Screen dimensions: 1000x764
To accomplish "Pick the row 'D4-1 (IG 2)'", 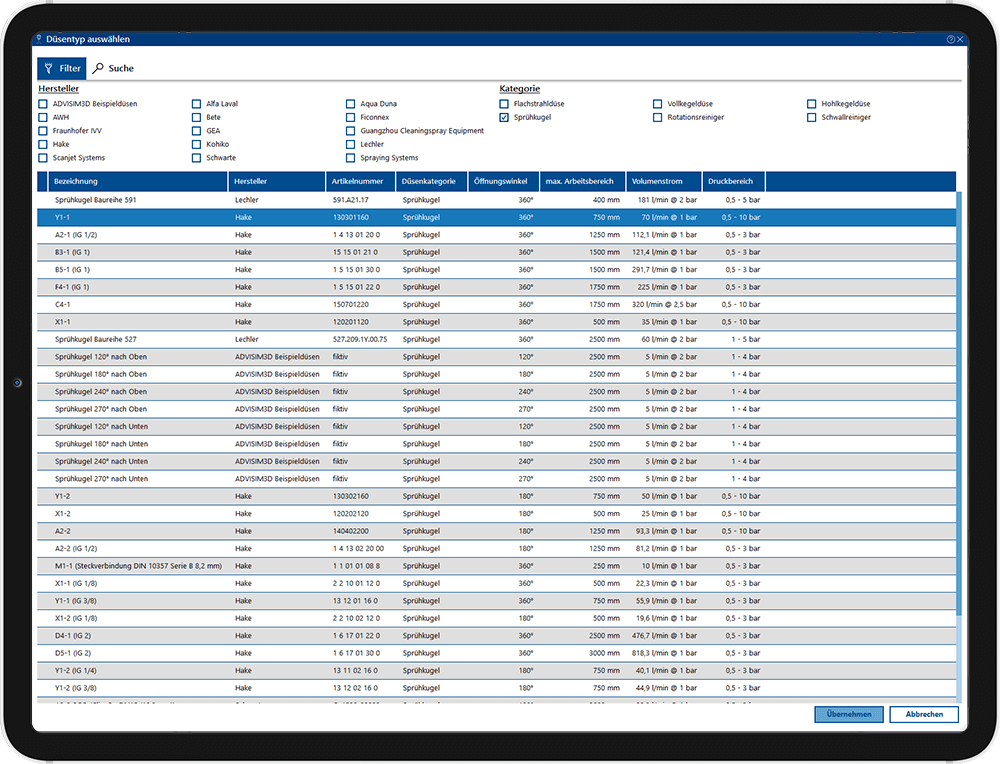I will click(x=497, y=636).
